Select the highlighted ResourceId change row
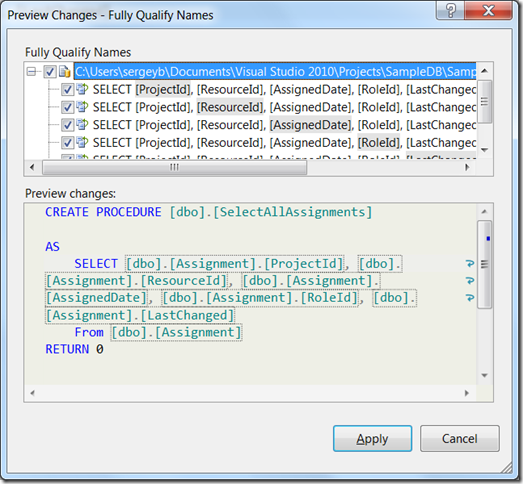The image size is (523, 484). click(x=285, y=107)
